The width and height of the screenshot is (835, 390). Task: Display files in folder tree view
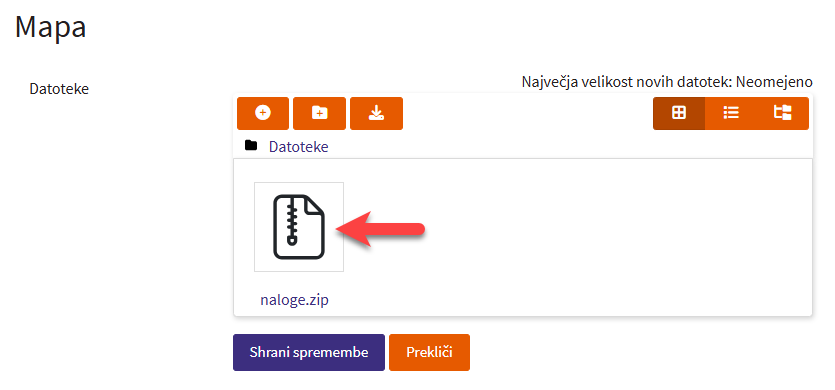[782, 113]
